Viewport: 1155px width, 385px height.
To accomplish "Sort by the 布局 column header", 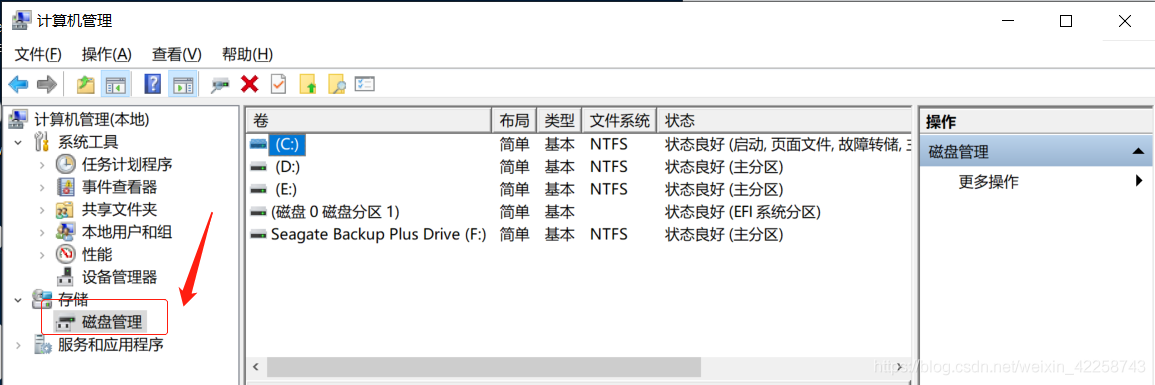I will point(514,120).
